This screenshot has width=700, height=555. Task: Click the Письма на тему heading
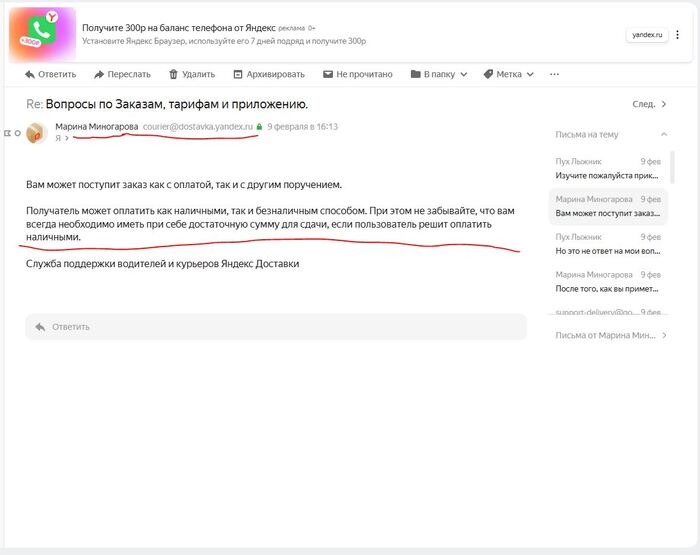587,134
